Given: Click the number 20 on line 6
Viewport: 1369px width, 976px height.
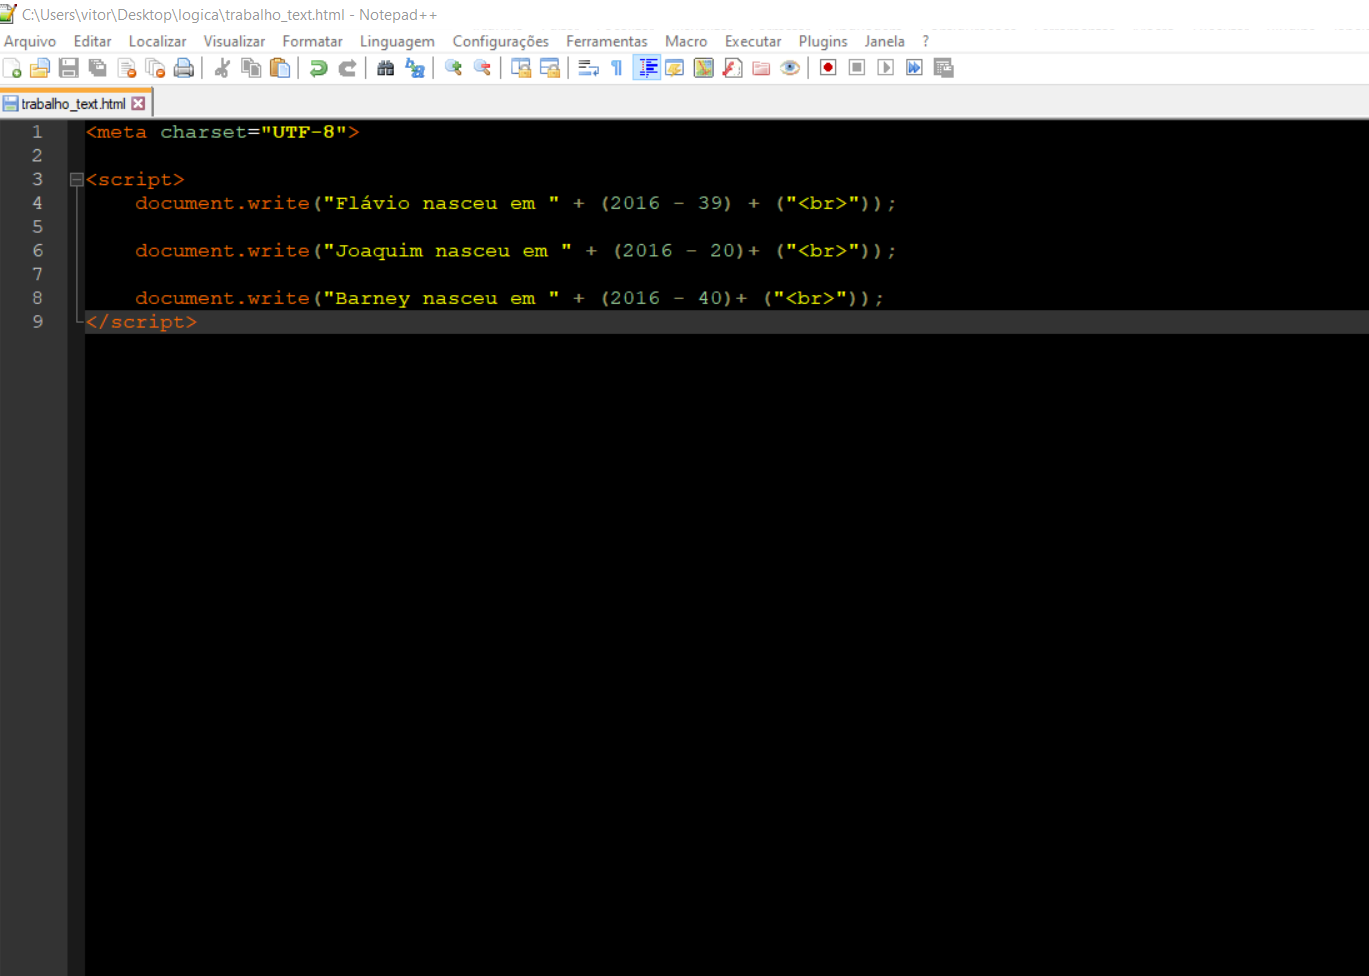Looking at the screenshot, I should (x=722, y=251).
